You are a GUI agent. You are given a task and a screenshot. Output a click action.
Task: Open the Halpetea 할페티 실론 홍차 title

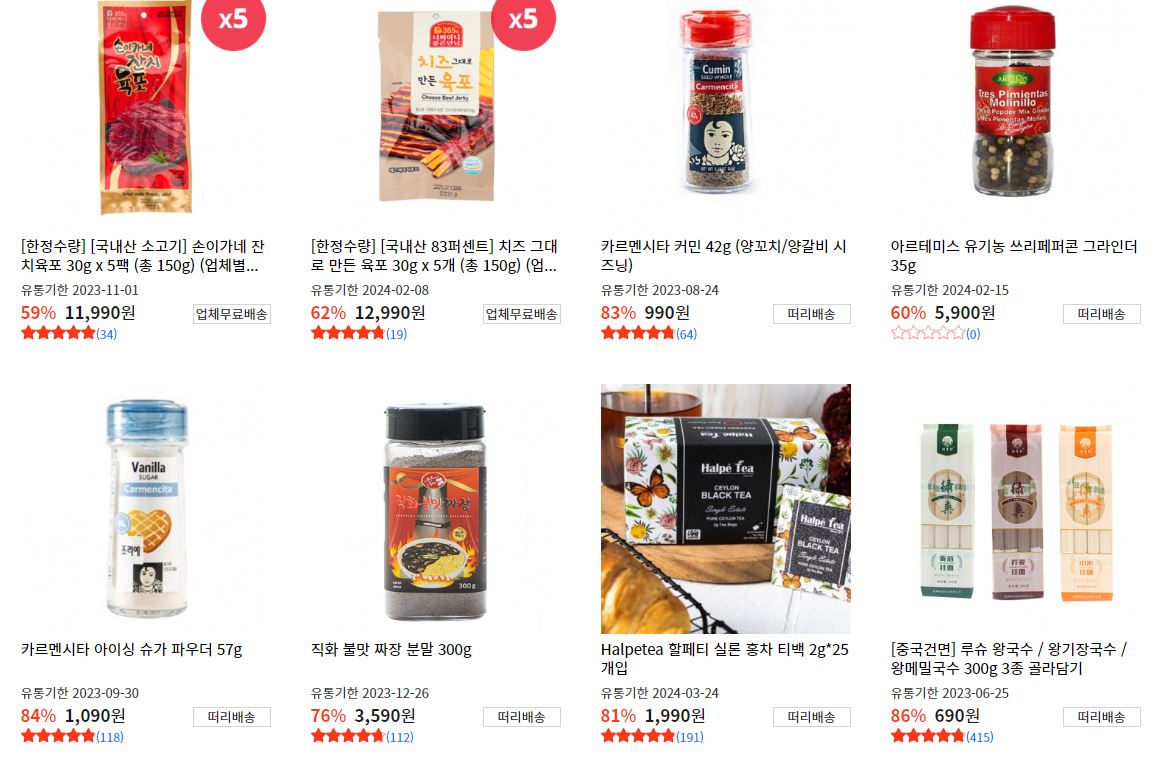coord(725,659)
